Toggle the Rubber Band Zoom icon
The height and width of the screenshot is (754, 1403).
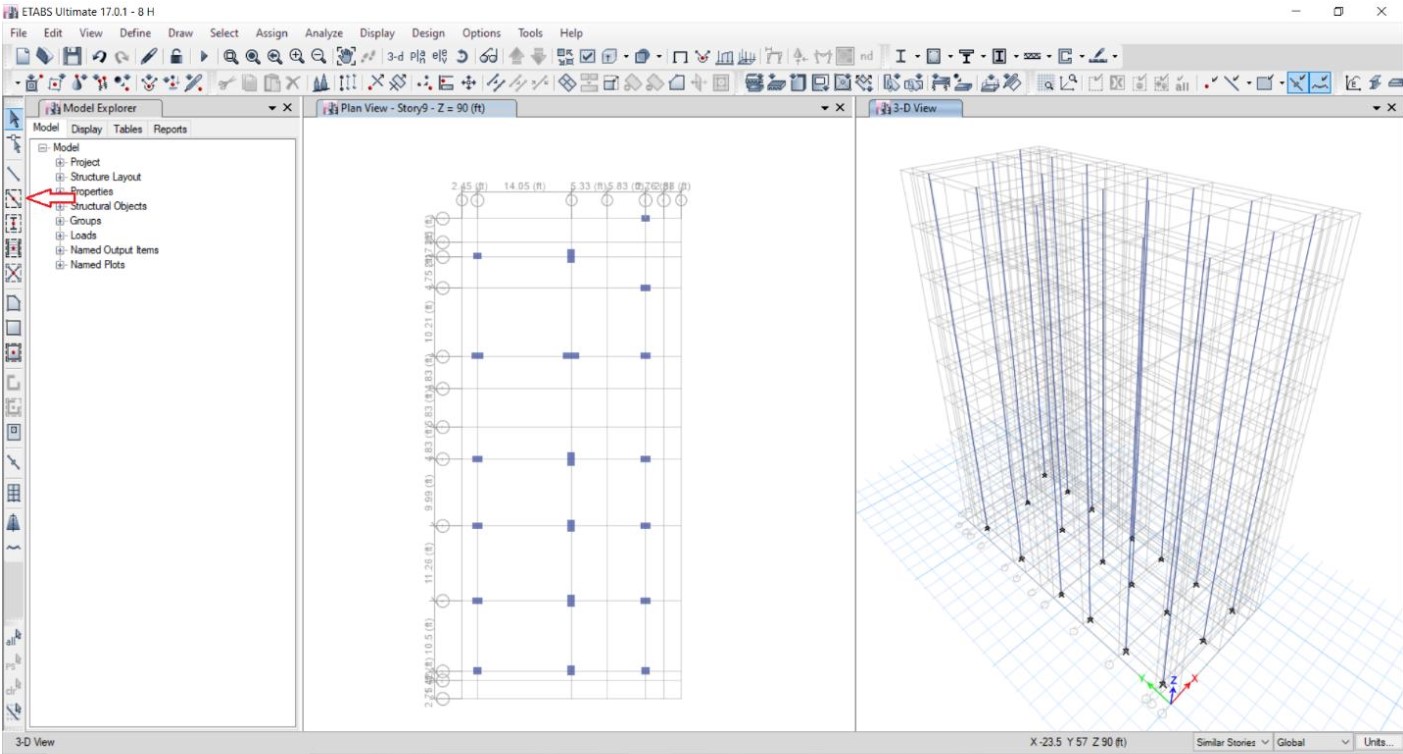(231, 57)
